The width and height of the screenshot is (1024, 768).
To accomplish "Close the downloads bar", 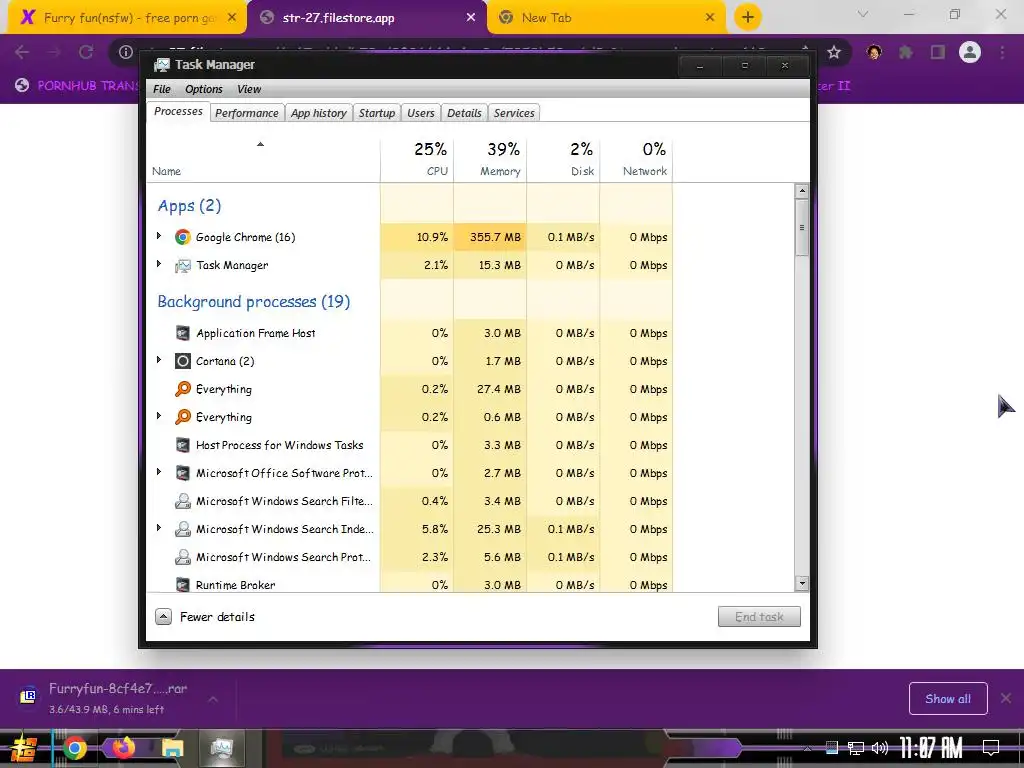I will [x=1006, y=699].
